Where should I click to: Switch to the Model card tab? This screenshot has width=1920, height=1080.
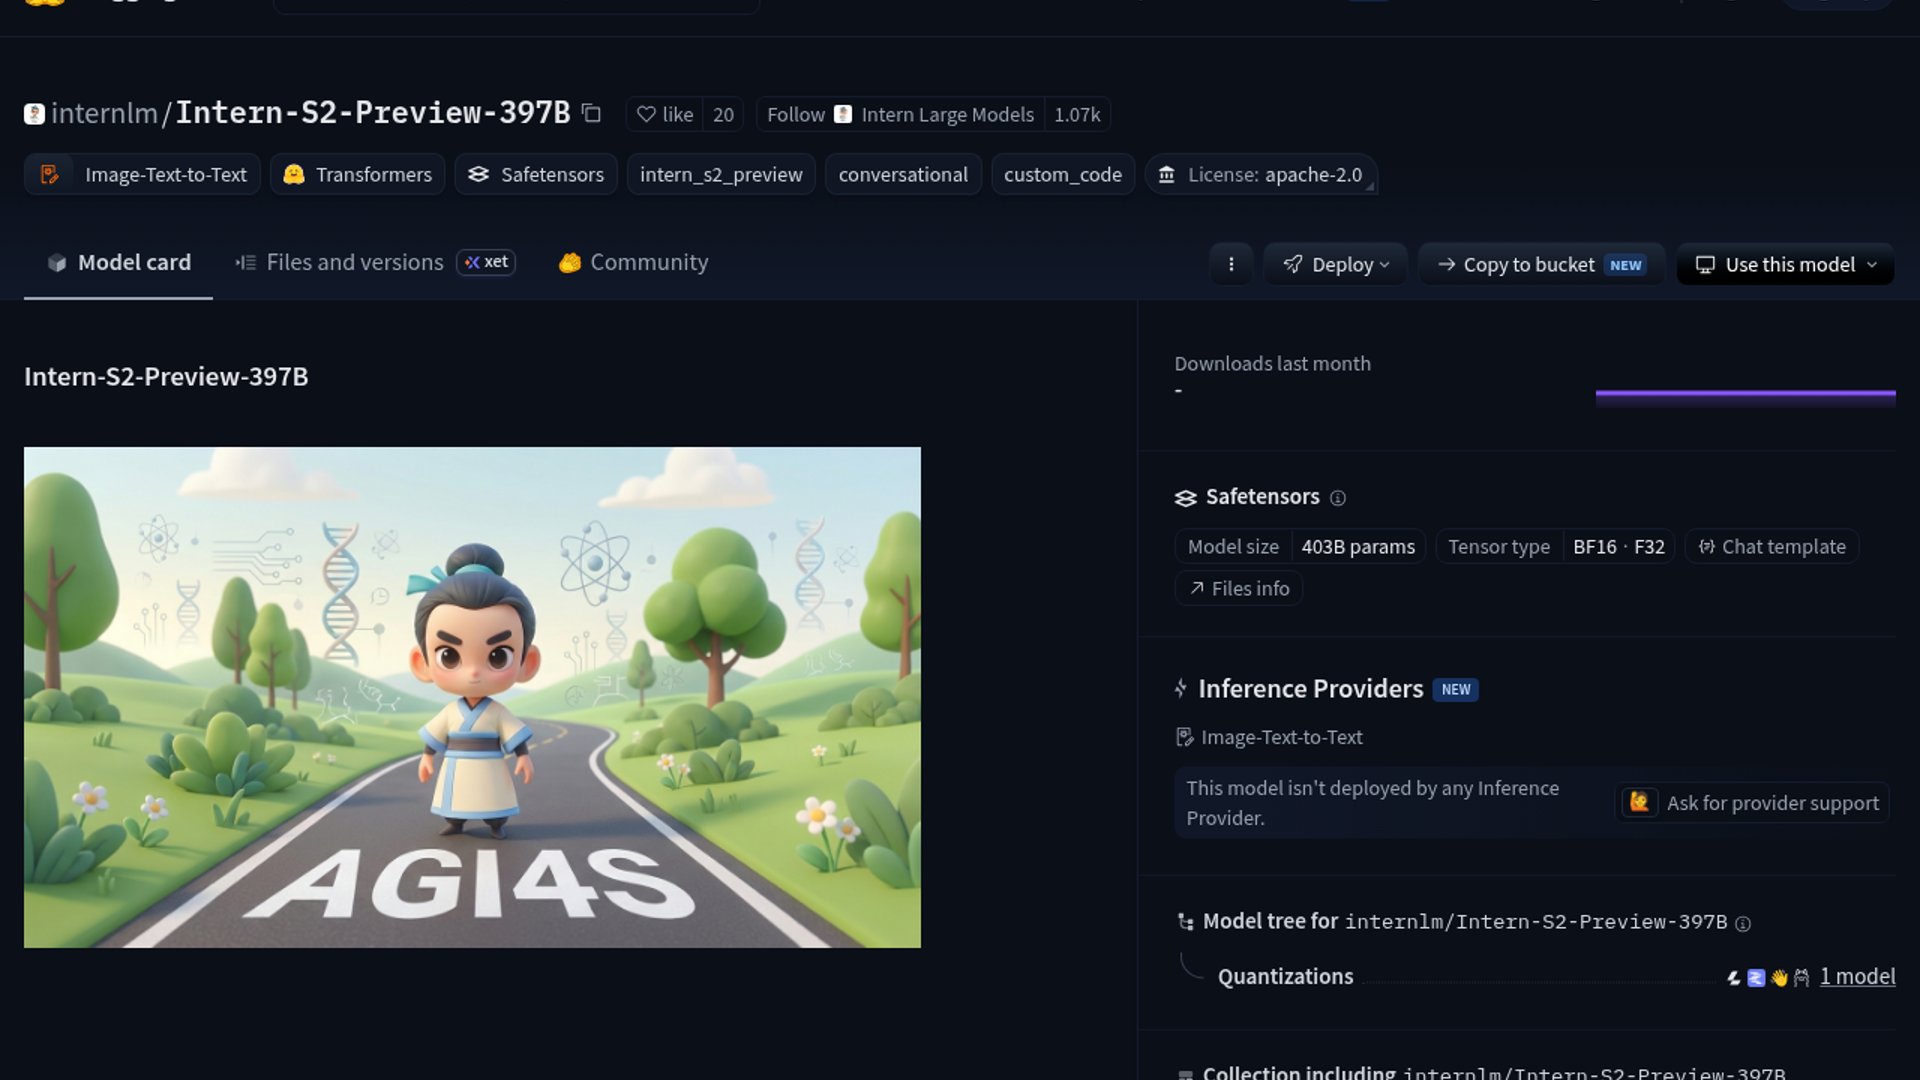pyautogui.click(x=118, y=262)
